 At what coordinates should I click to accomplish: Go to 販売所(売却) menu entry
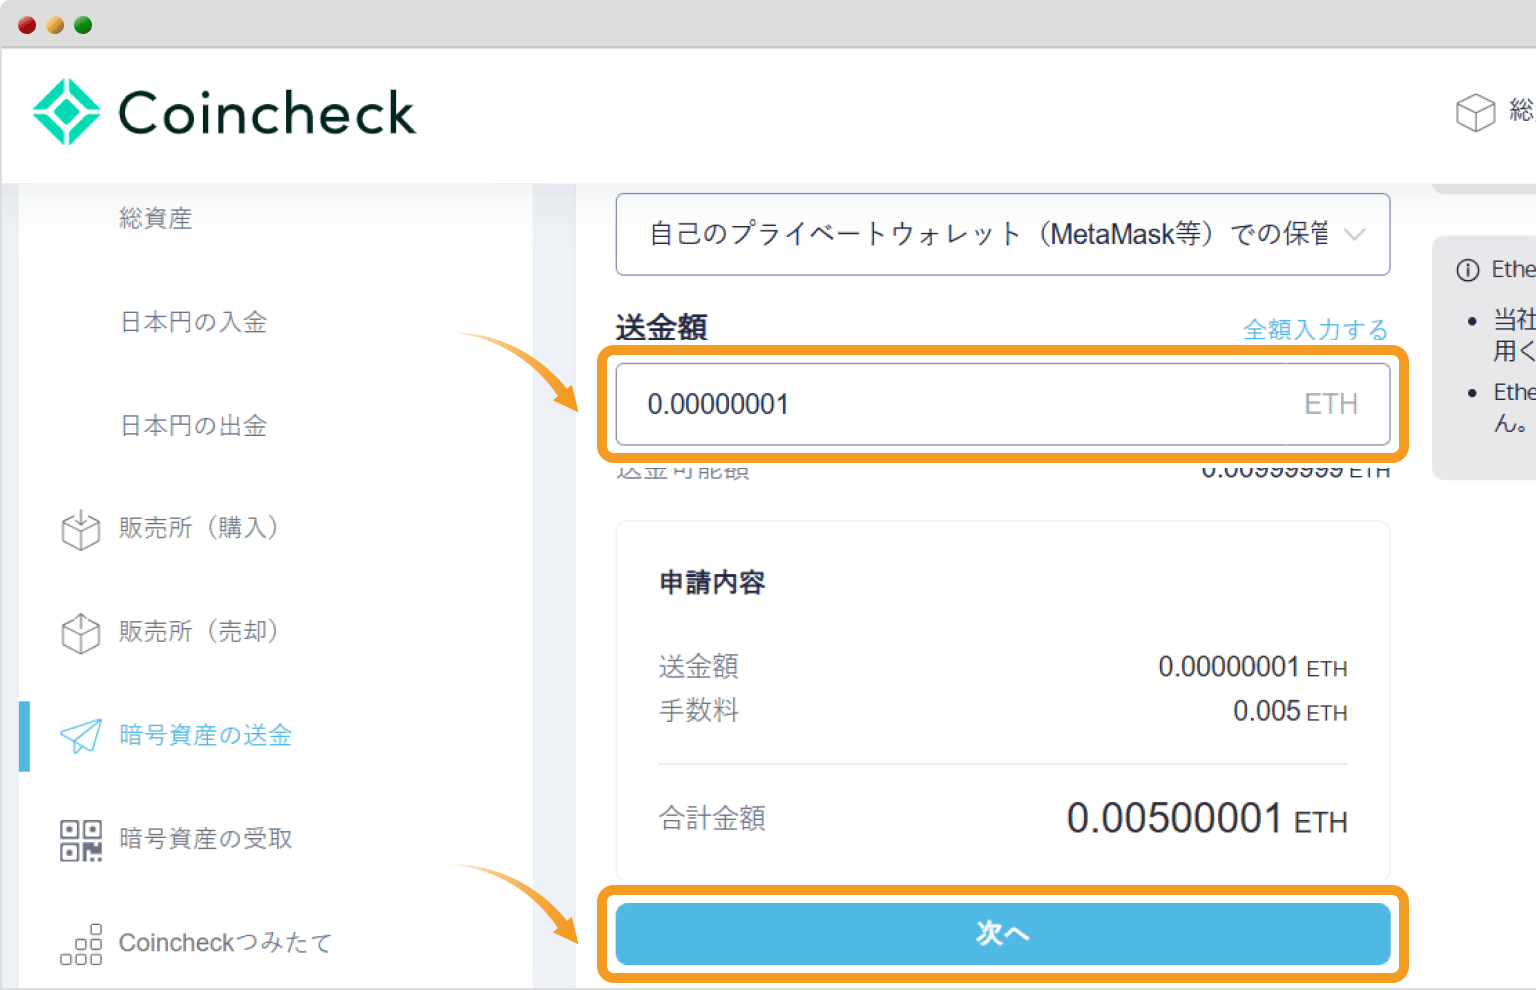point(198,632)
